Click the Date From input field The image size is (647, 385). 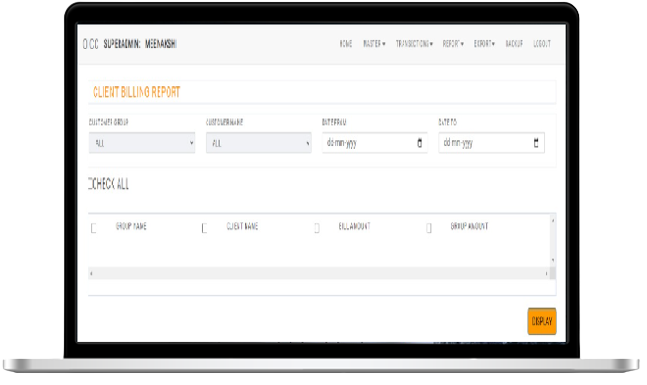pyautogui.click(x=375, y=143)
